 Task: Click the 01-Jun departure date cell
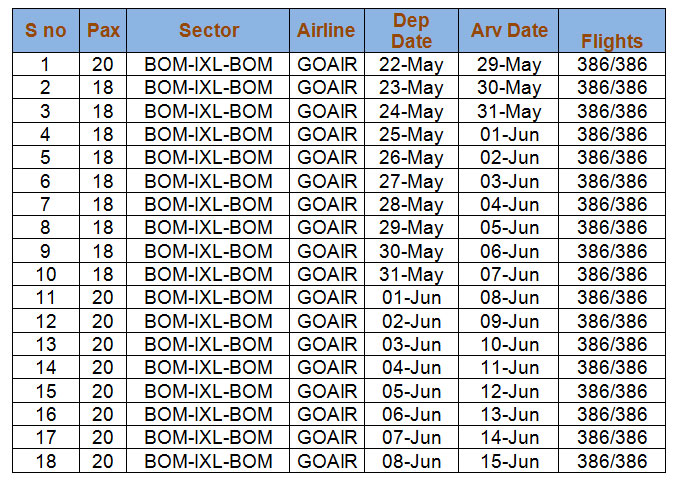point(411,297)
